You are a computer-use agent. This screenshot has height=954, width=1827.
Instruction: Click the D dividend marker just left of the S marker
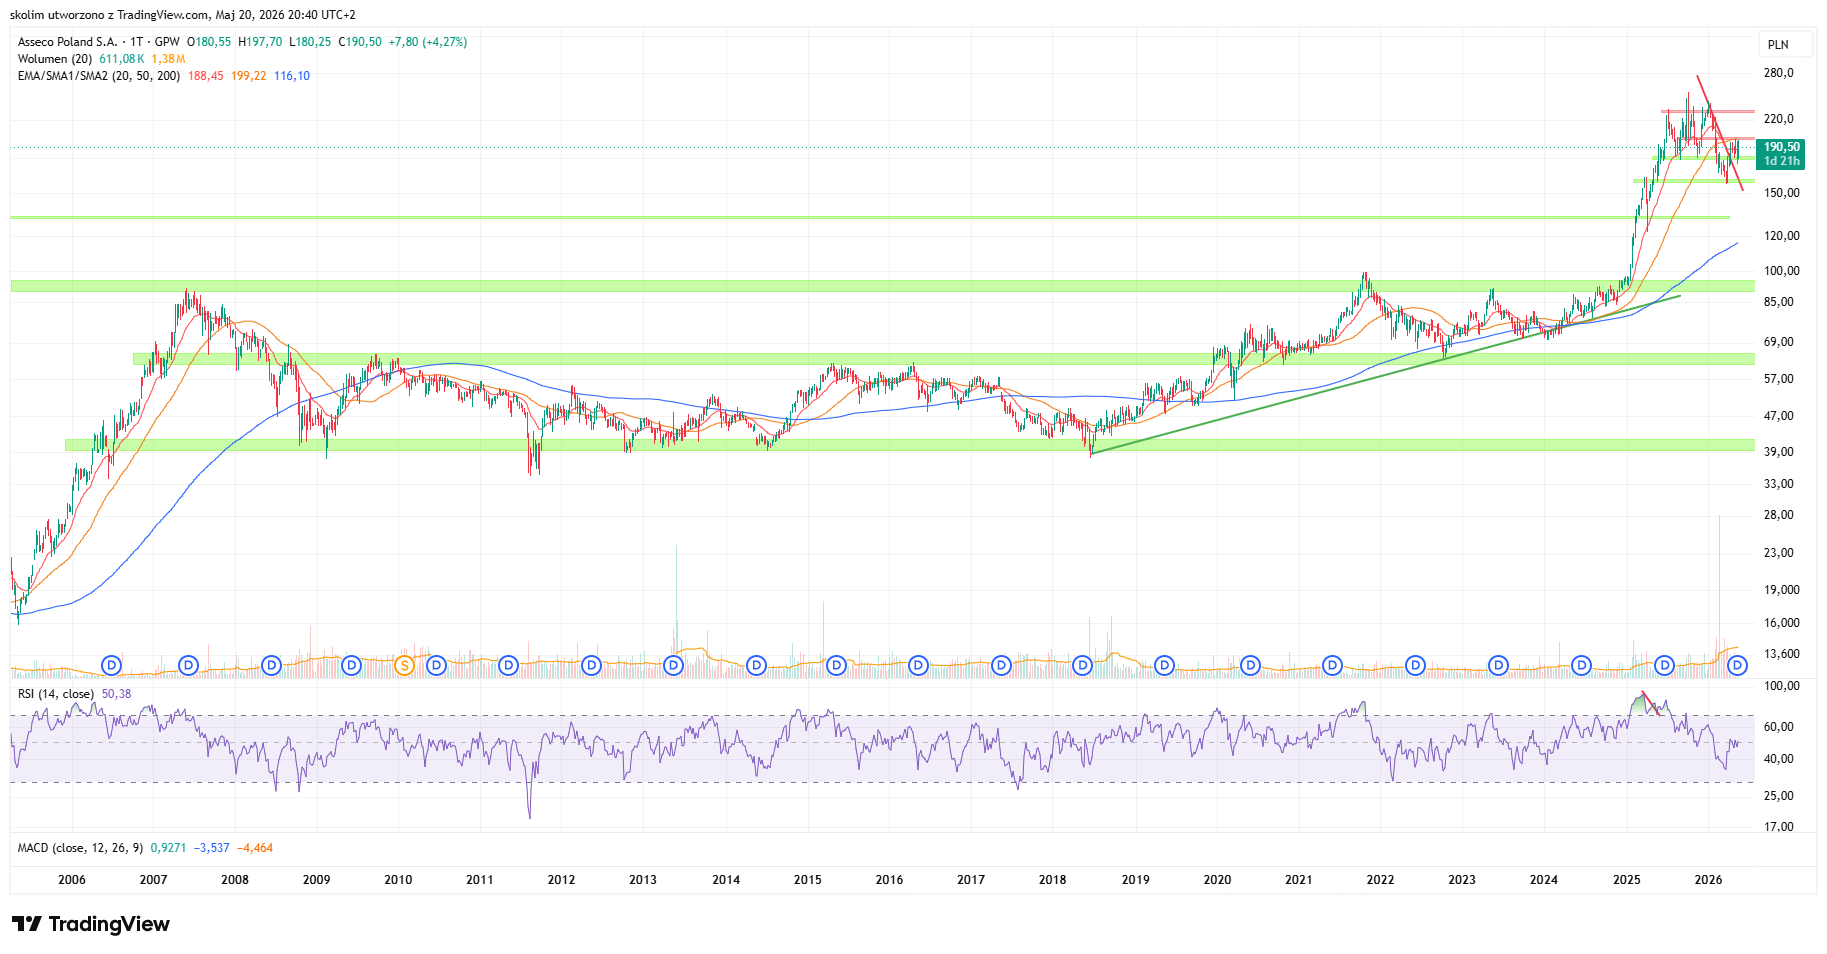(x=351, y=665)
